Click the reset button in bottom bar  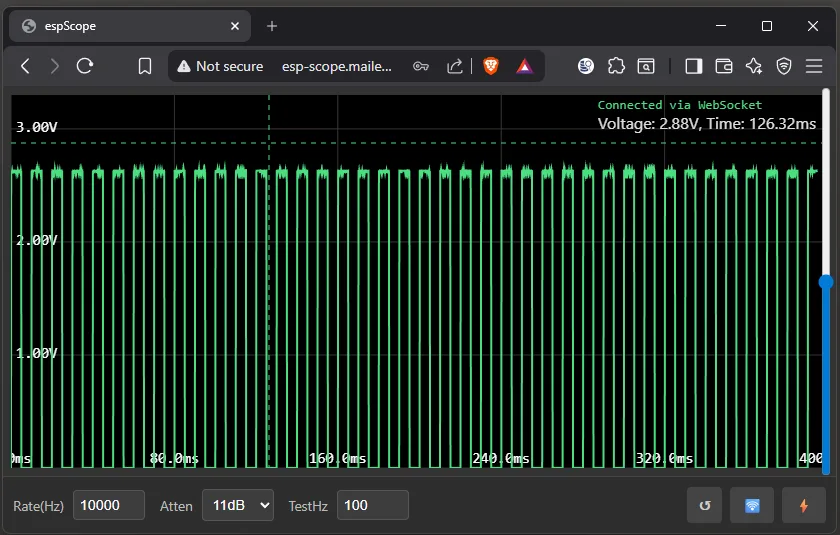pos(704,506)
